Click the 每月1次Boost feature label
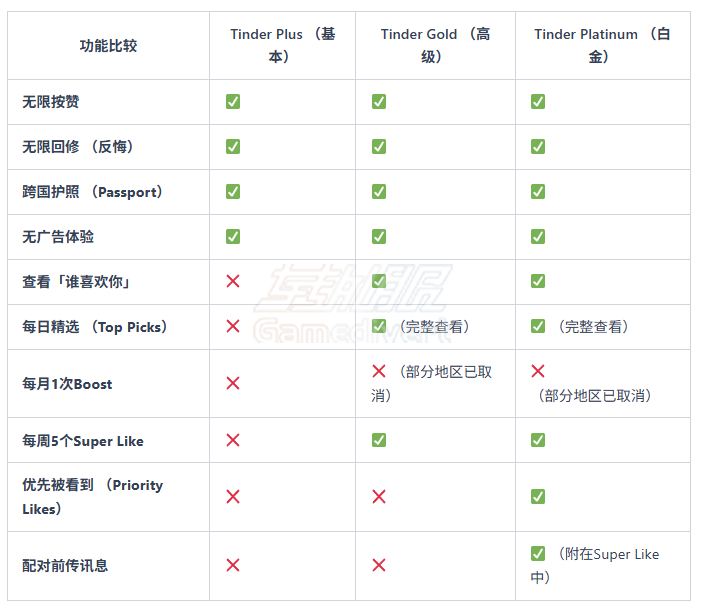The height and width of the screenshot is (607, 707). click(x=67, y=384)
